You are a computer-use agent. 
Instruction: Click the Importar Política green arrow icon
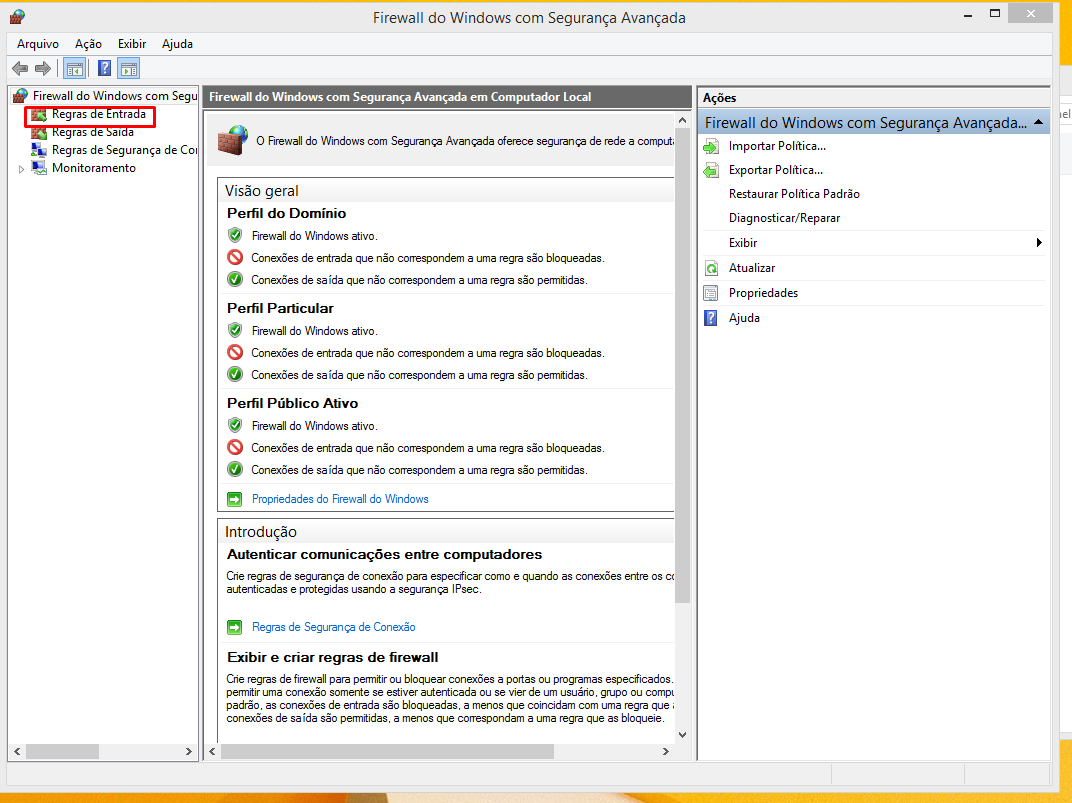pos(711,146)
